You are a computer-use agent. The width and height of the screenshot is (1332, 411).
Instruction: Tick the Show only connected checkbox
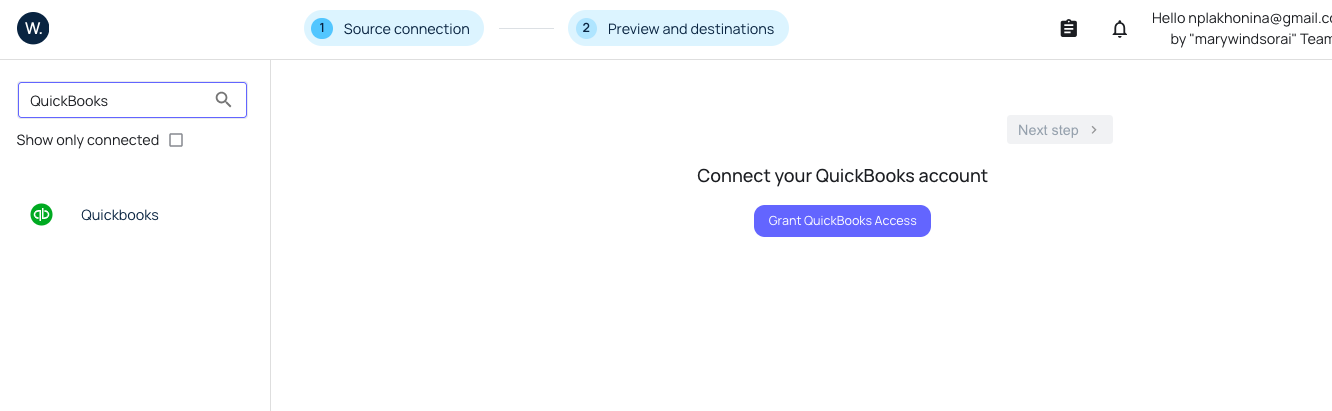[176, 140]
